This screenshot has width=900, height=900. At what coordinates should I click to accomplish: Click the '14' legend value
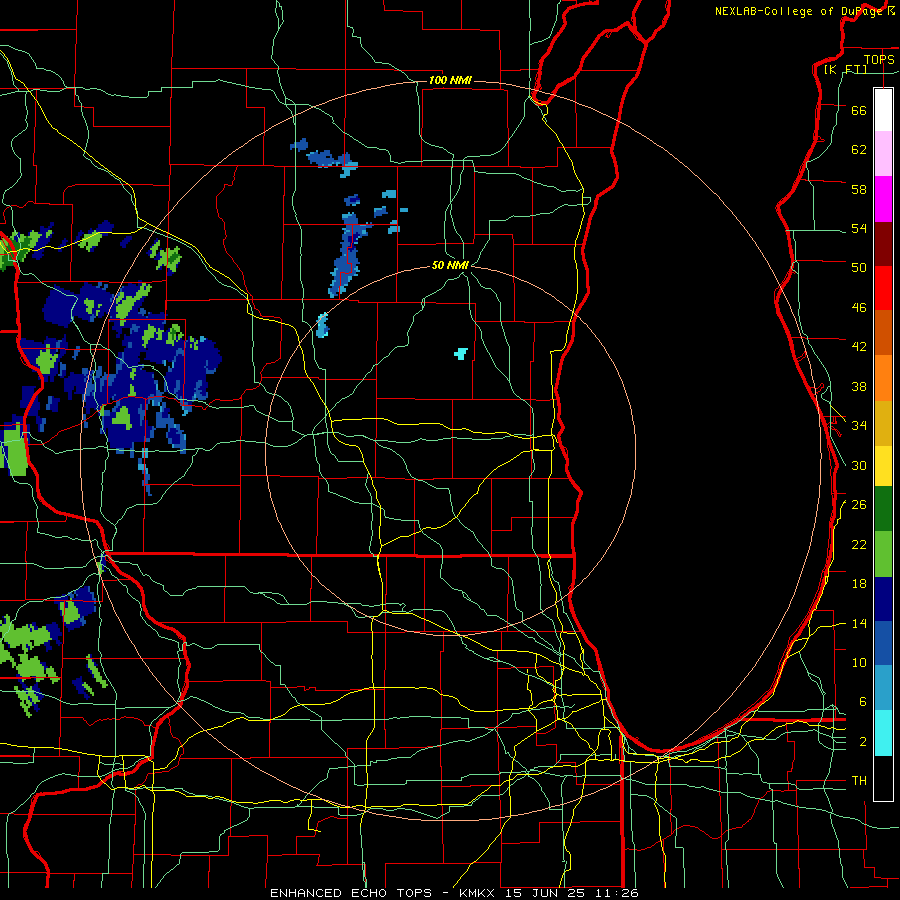point(859,623)
